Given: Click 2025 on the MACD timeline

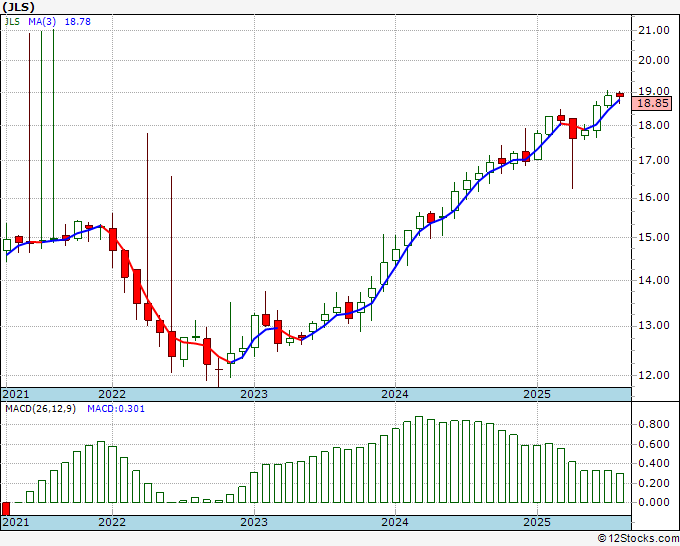Looking at the screenshot, I should coord(537,522).
